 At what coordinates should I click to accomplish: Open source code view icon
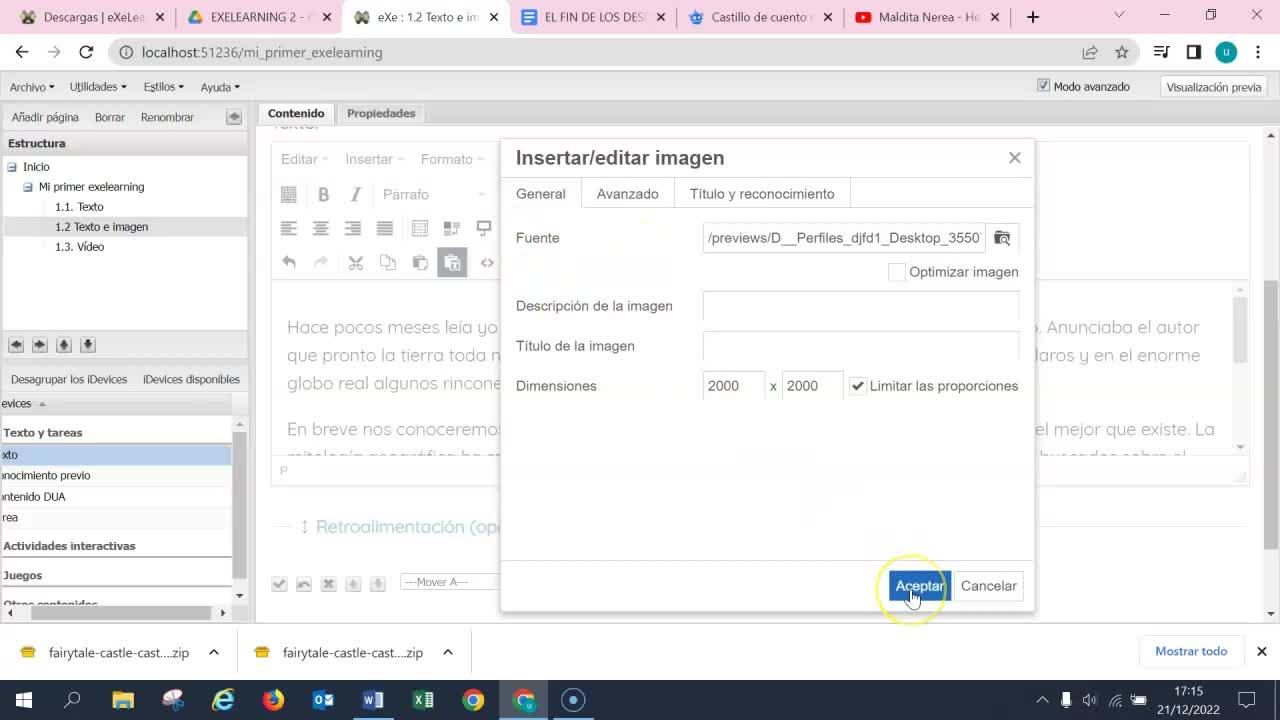(487, 262)
